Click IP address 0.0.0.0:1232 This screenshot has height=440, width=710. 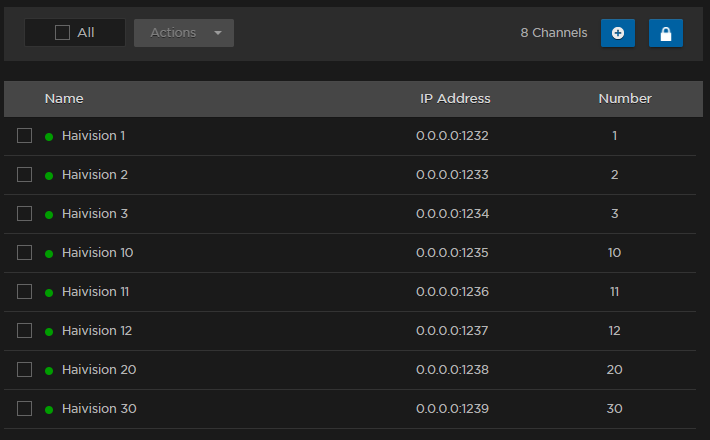452,136
